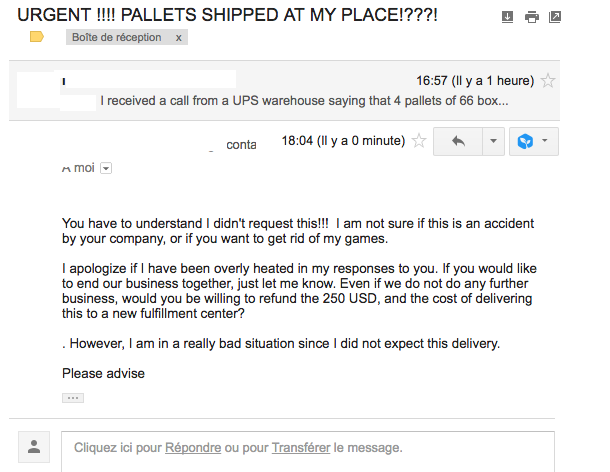Open the 'Boîte de réception' label
Viewport: 610px width, 472px height.
[x=117, y=37]
